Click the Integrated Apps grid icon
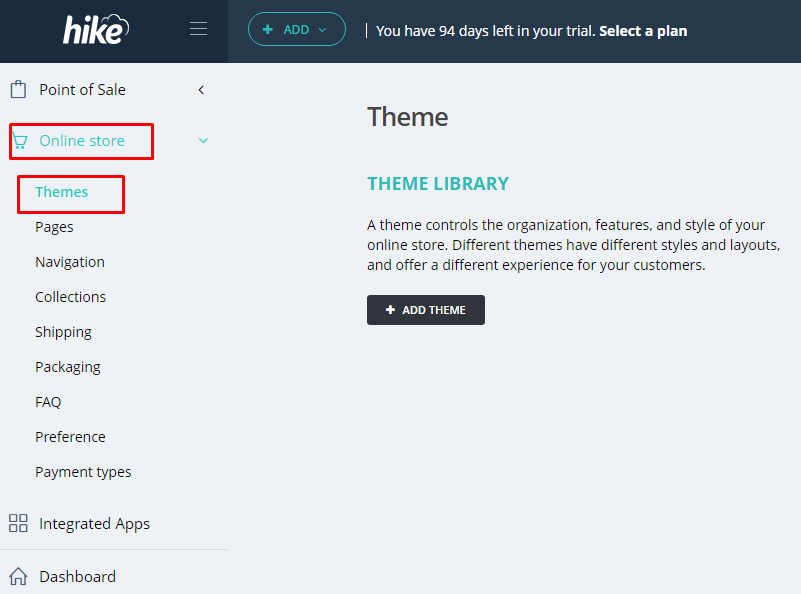This screenshot has width=801, height=594. point(18,523)
